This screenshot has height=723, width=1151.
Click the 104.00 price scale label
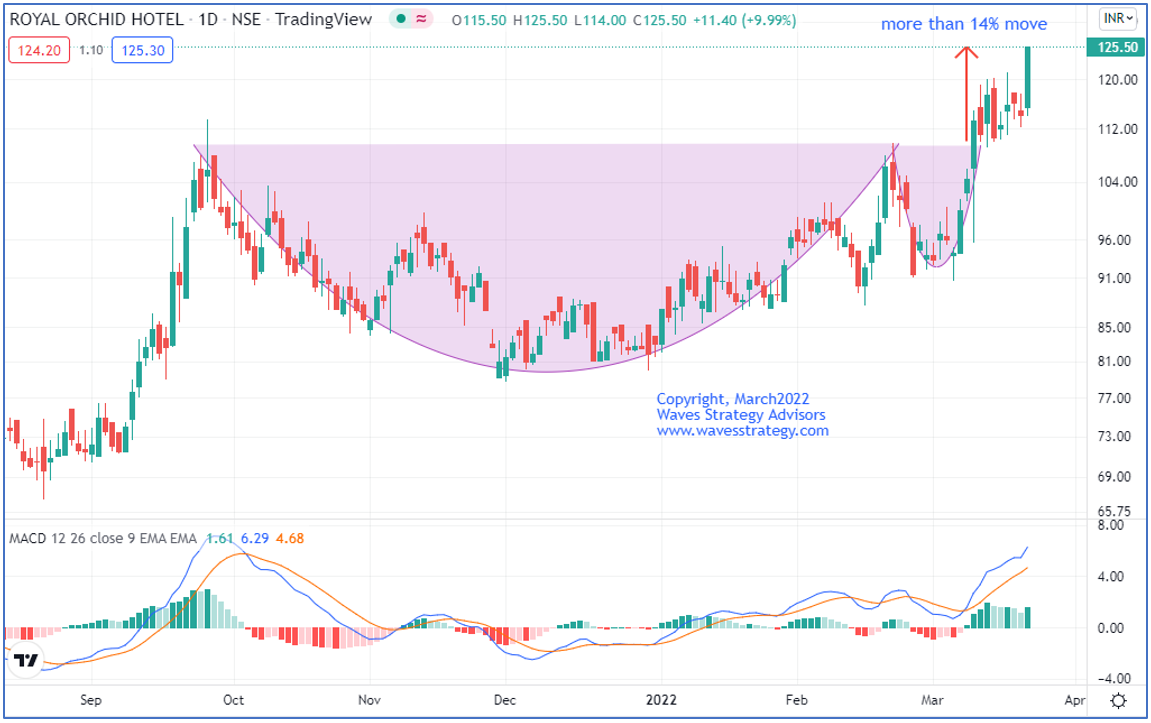tap(1117, 182)
